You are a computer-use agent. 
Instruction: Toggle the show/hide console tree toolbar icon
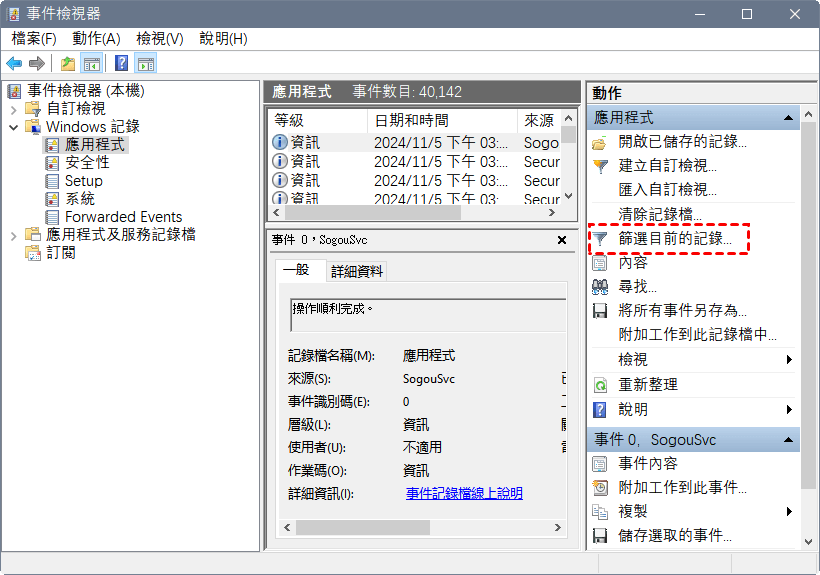92,64
